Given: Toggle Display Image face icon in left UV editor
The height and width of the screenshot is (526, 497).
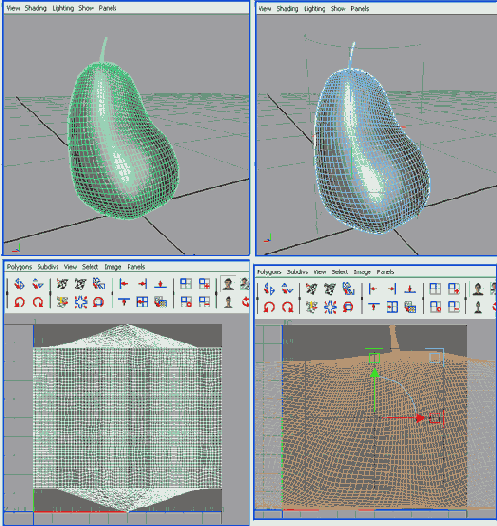Looking at the screenshot, I should coord(228,284).
